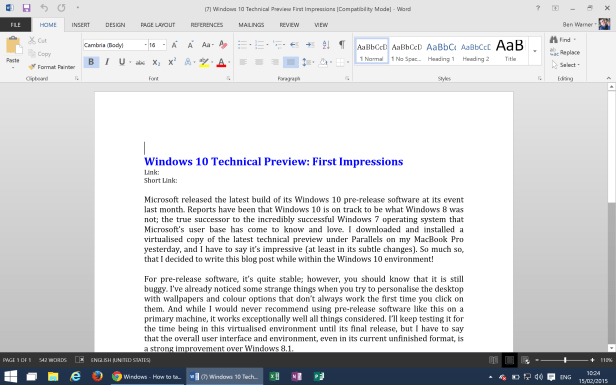616x385 pixels.
Task: Apply the Normal style
Action: pyautogui.click(x=372, y=51)
